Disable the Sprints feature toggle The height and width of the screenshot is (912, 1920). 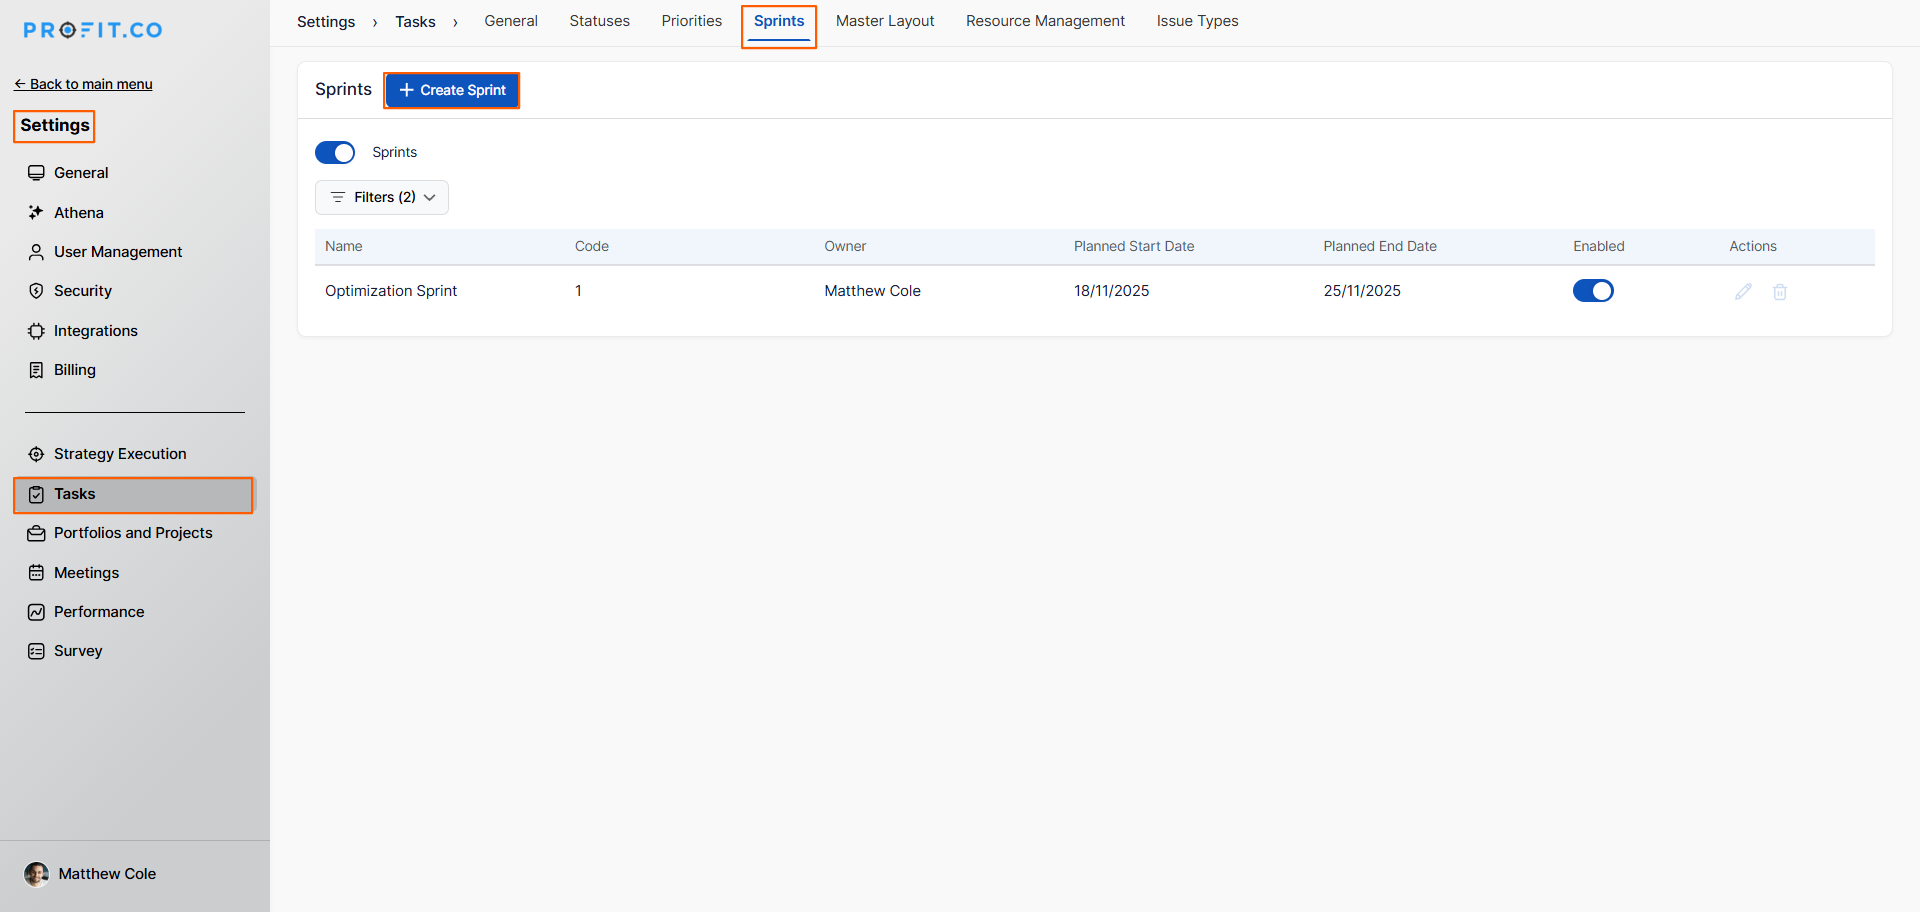(x=335, y=152)
